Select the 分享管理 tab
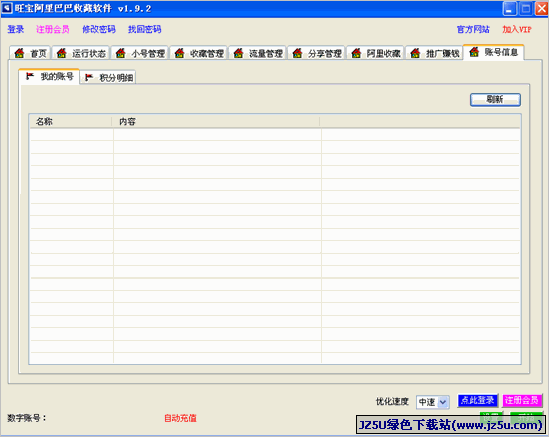549x437 pixels. (x=317, y=53)
